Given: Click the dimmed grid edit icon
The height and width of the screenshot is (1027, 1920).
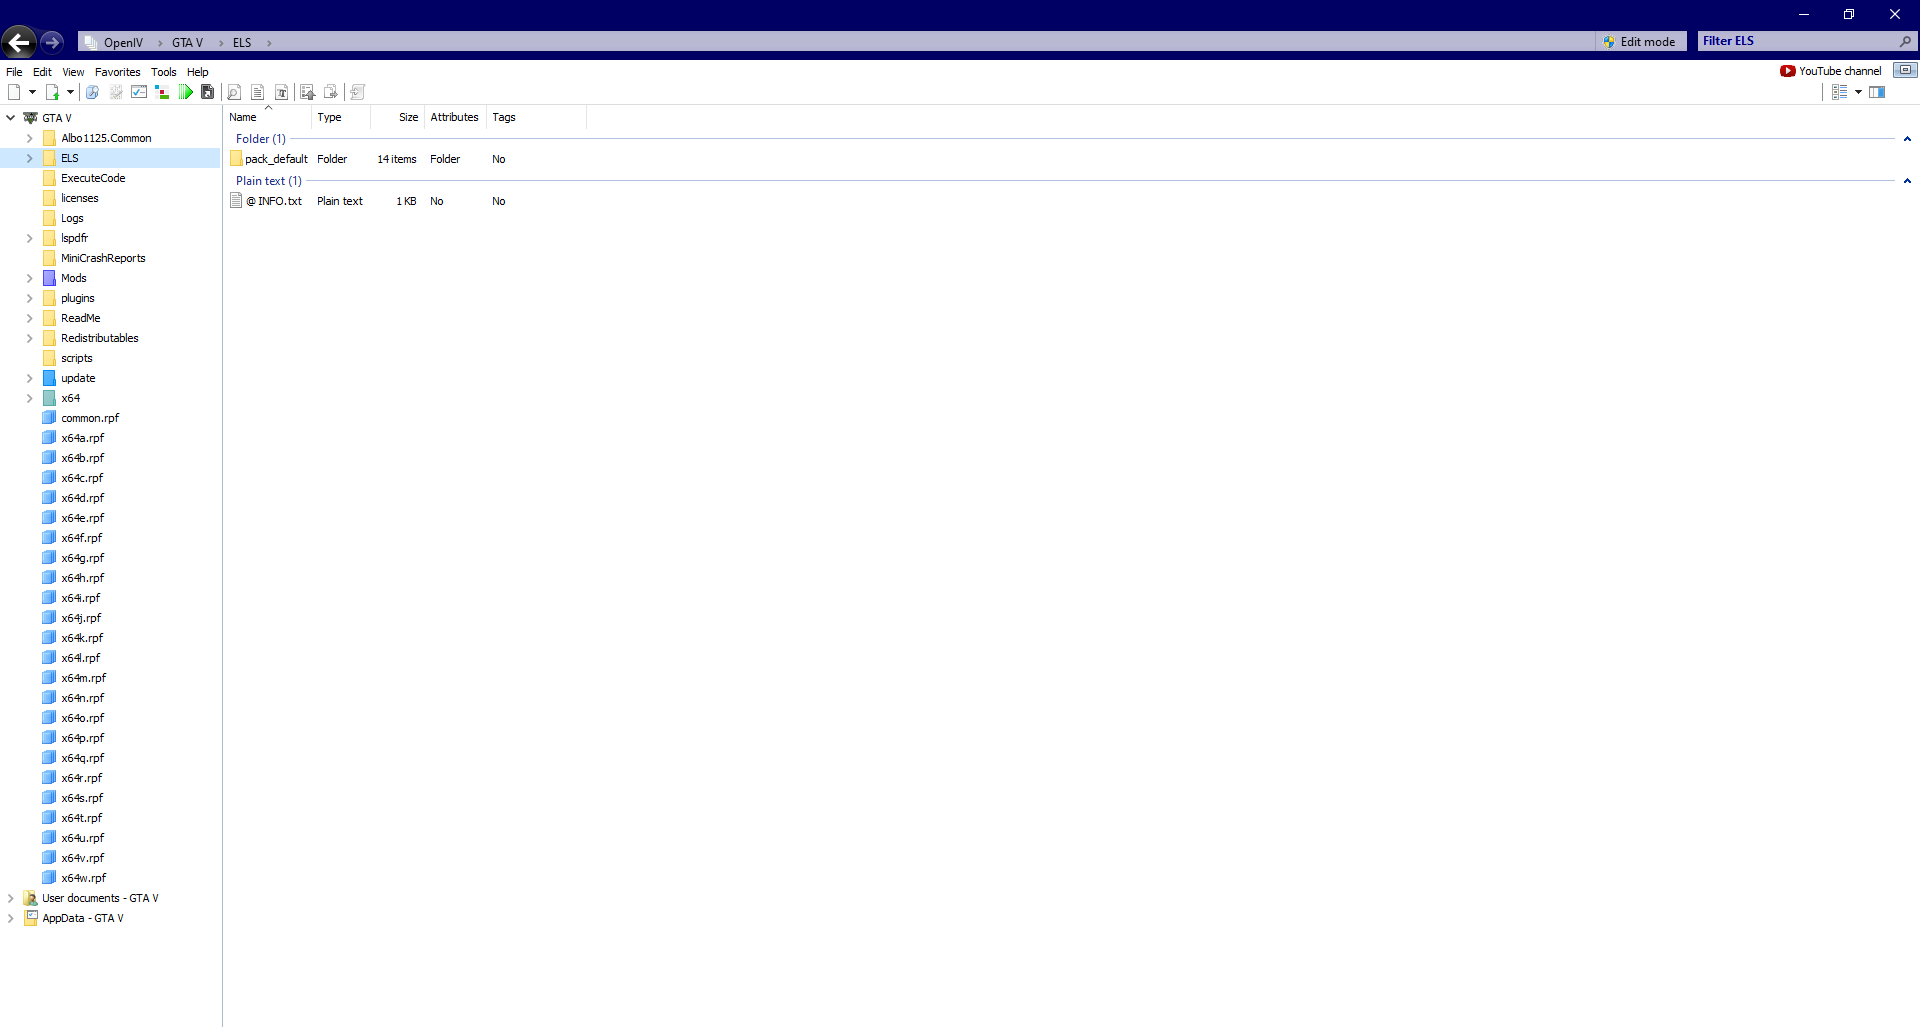Looking at the screenshot, I should coord(116,92).
